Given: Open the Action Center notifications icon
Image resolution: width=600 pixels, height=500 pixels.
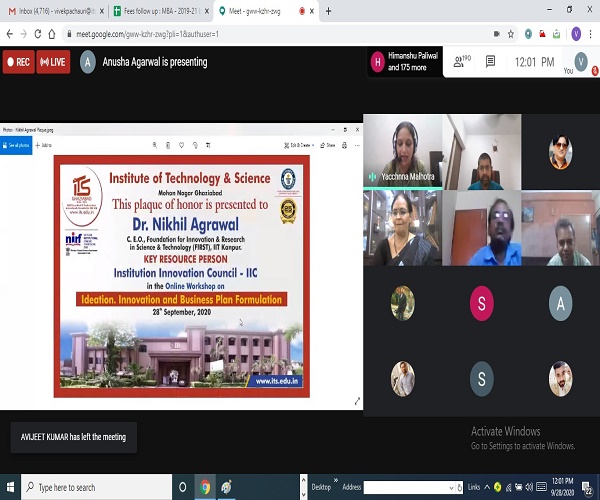Looking at the screenshot, I should tap(587, 488).
